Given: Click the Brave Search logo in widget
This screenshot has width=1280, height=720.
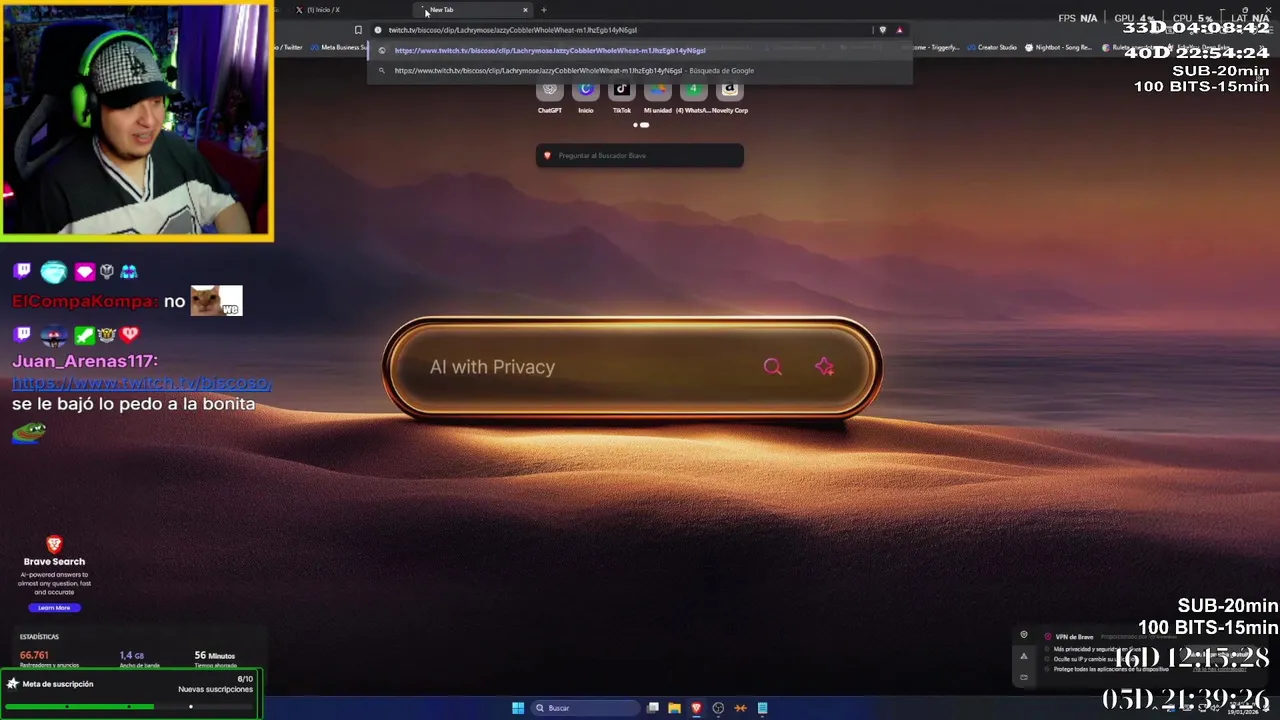Looking at the screenshot, I should click(54, 544).
